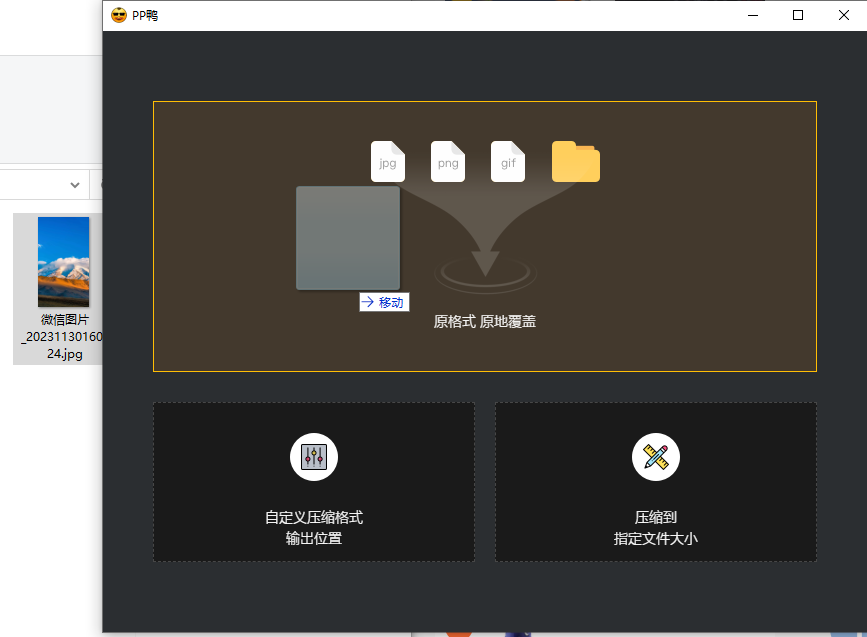Switch to the 压缩到 指定文件大小 panel
Image resolution: width=867 pixels, height=637 pixels.
(655, 482)
